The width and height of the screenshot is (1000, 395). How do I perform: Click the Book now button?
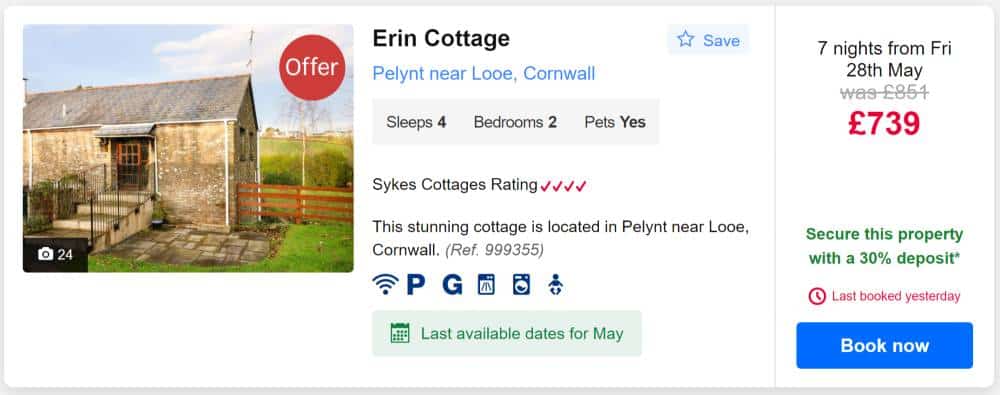885,345
